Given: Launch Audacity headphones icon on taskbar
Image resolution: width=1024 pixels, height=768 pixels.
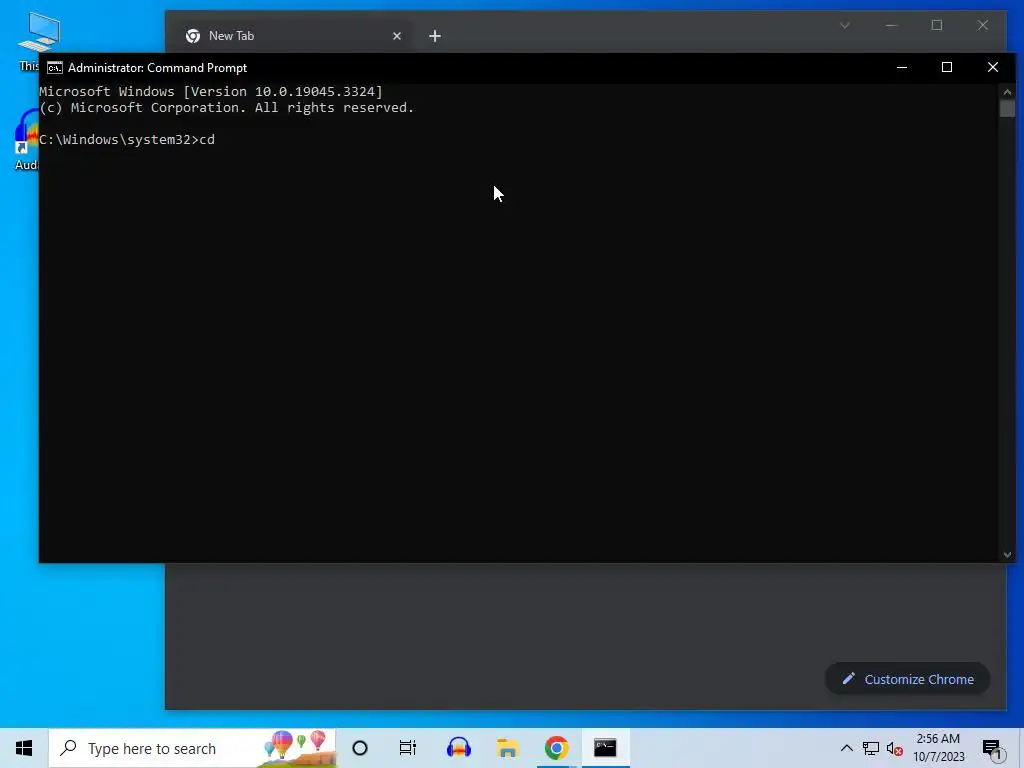Looking at the screenshot, I should tap(458, 748).
